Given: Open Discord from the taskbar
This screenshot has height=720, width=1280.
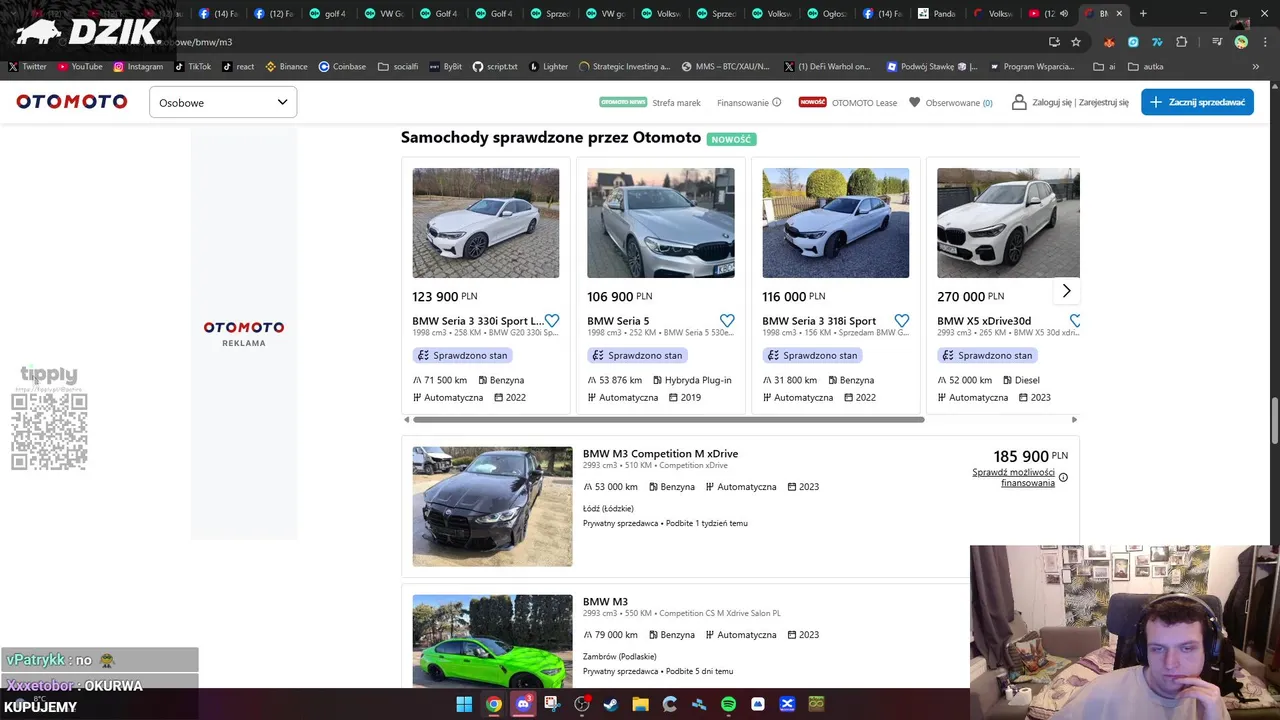Looking at the screenshot, I should 523,704.
